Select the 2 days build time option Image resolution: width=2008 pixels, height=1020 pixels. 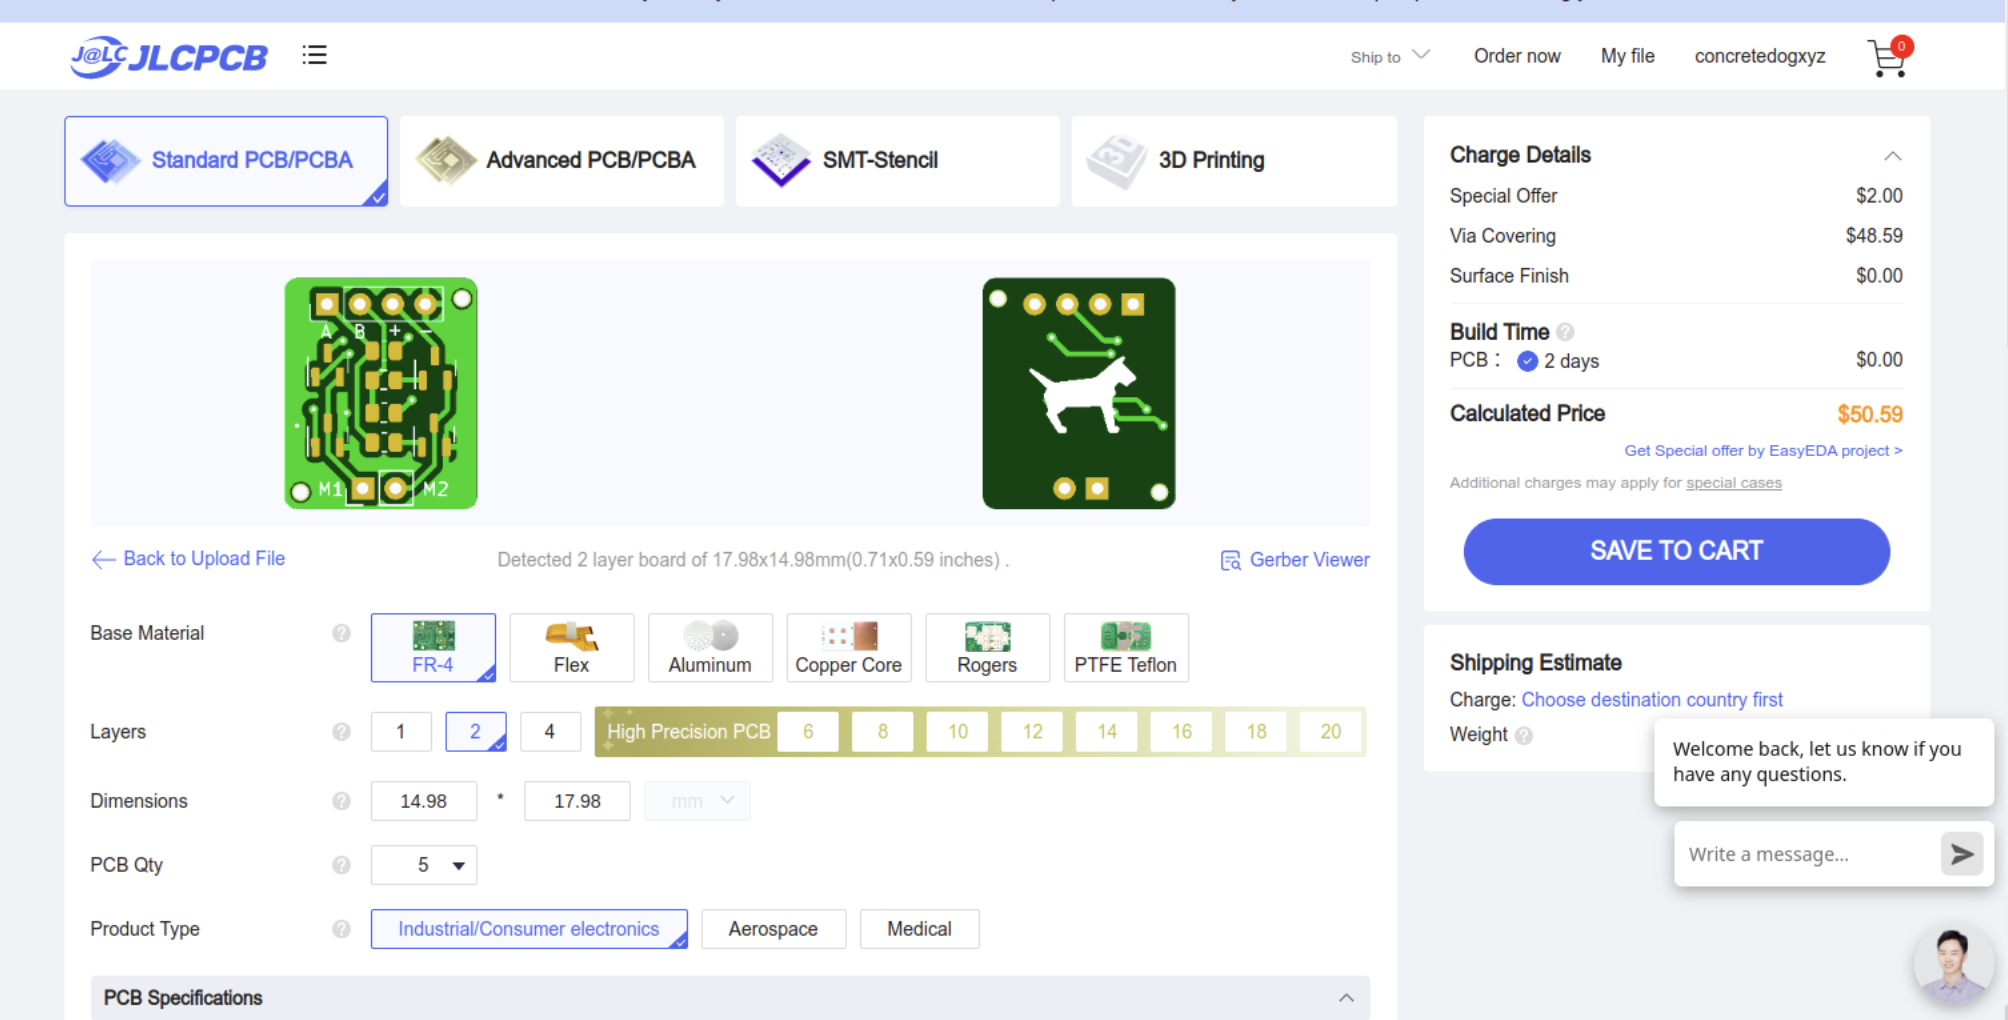coord(1528,361)
